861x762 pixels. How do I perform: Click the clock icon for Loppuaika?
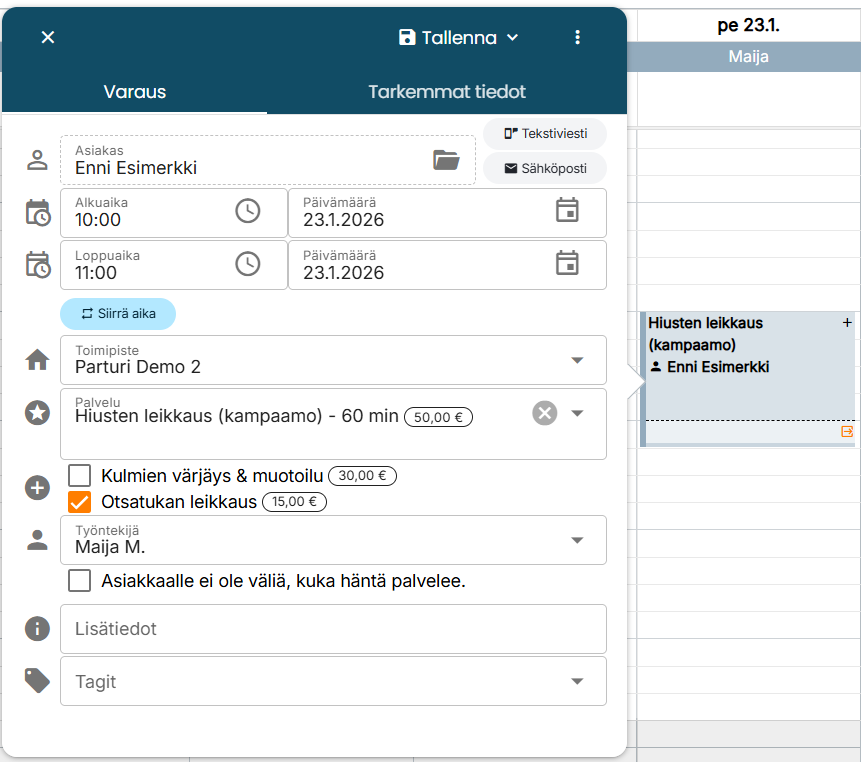coord(247,264)
